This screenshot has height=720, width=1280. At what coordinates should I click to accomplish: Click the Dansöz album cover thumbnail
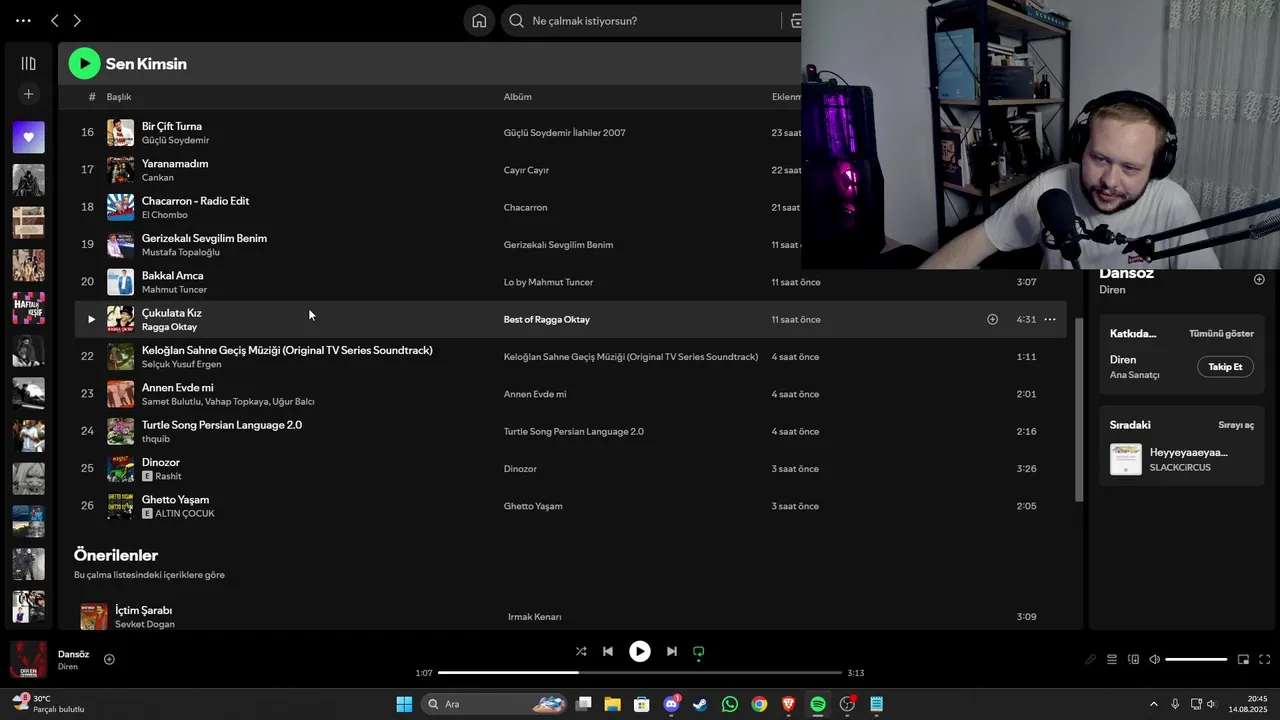click(28, 659)
